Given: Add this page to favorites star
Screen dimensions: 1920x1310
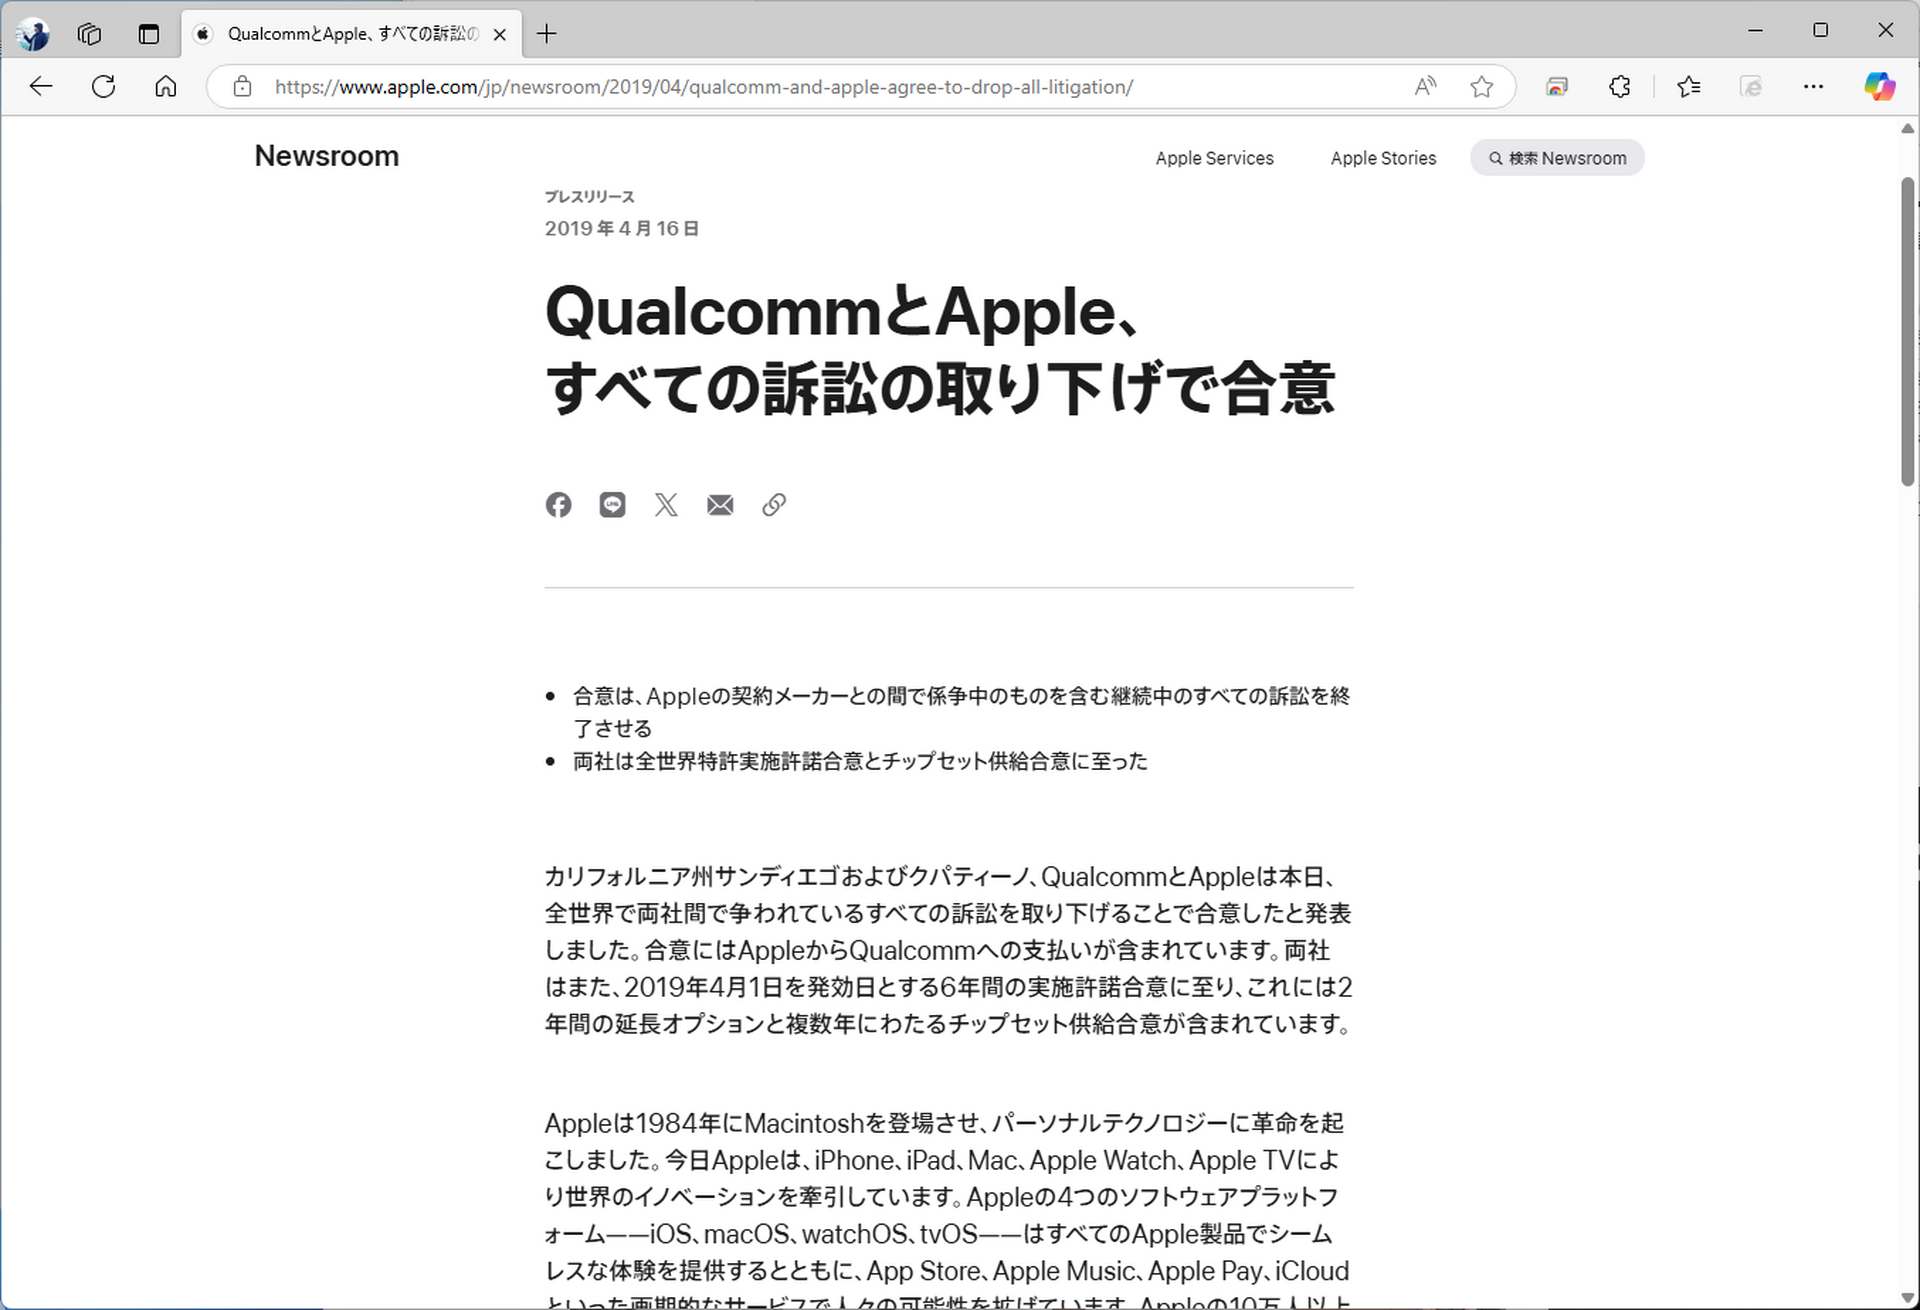Looking at the screenshot, I should pos(1482,87).
